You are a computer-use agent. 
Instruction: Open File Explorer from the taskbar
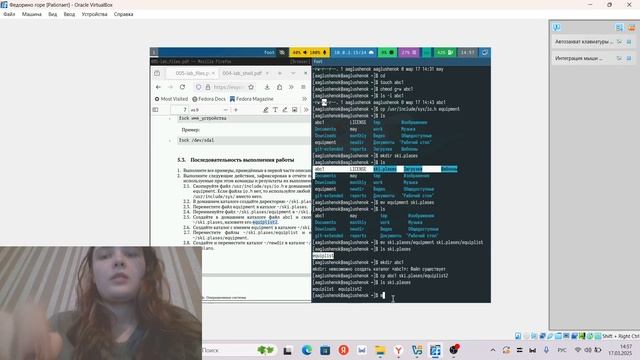point(380,350)
